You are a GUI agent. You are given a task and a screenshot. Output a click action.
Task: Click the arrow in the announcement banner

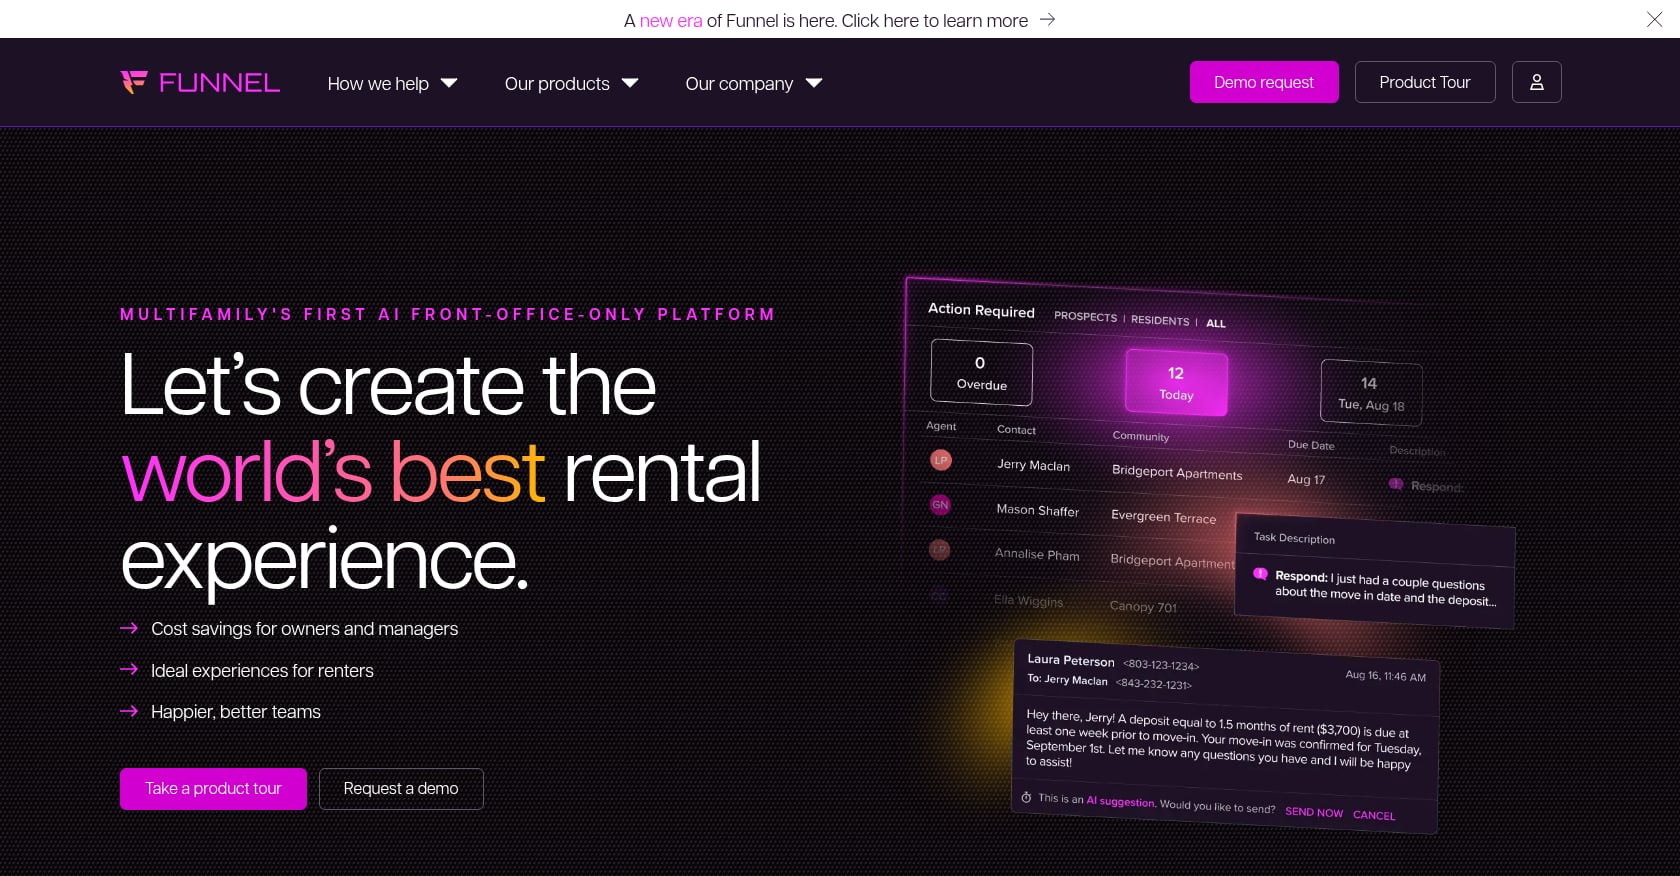click(1047, 19)
